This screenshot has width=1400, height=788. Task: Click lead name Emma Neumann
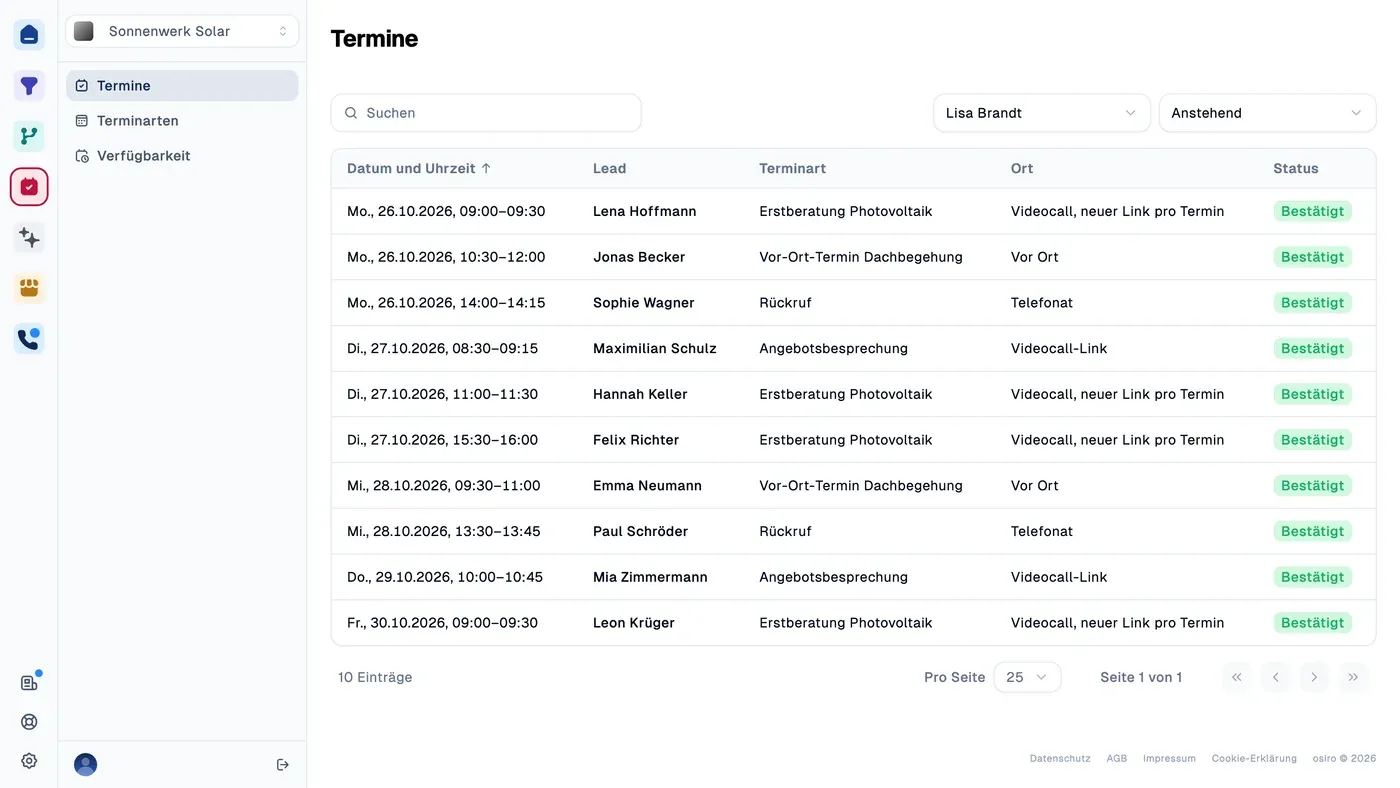pos(647,486)
